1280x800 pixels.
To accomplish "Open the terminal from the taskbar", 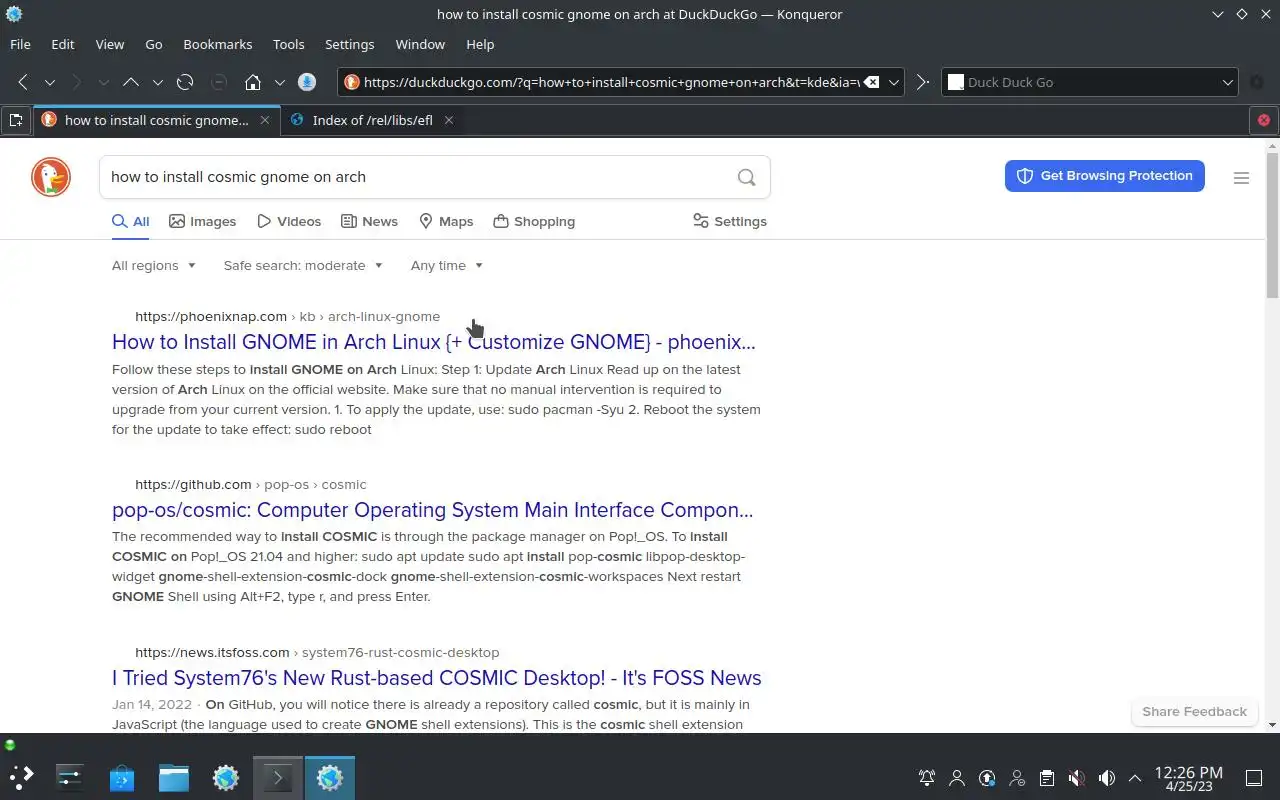I will (x=278, y=777).
